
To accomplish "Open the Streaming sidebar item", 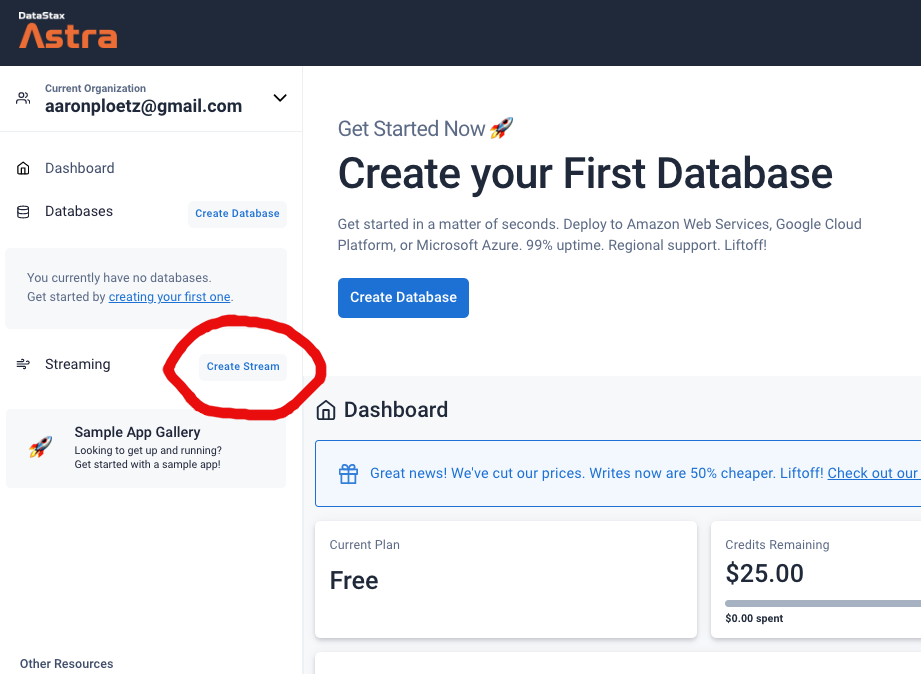I will [78, 364].
